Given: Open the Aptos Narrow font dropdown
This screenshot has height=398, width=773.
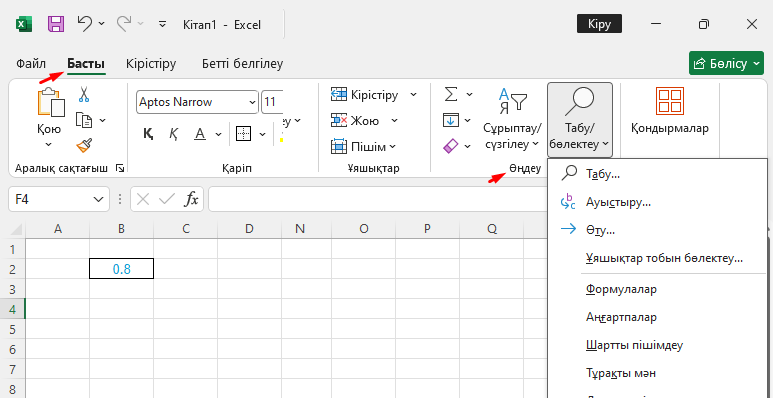Looking at the screenshot, I should click(252, 102).
